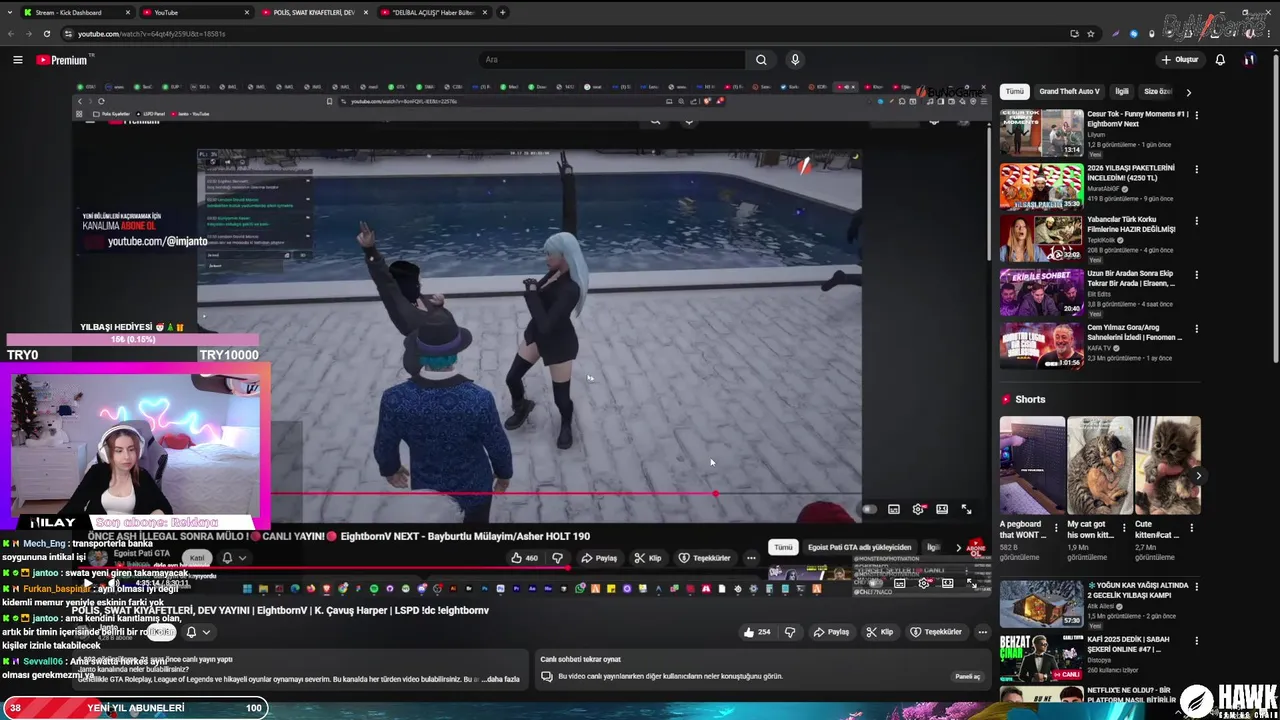Select the İlgili filter chip in sidebar
Viewport: 1280px width, 720px height.
(1122, 91)
